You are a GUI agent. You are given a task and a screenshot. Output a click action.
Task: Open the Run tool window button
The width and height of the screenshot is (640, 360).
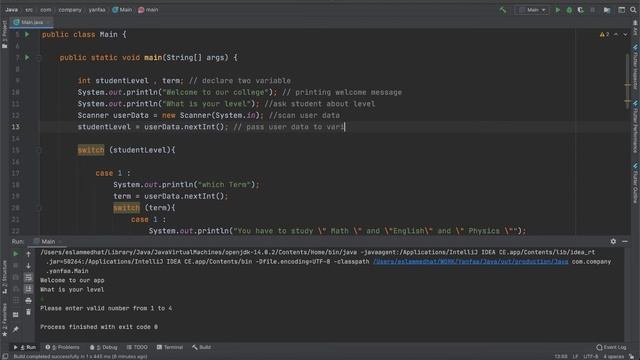[x=25, y=347]
